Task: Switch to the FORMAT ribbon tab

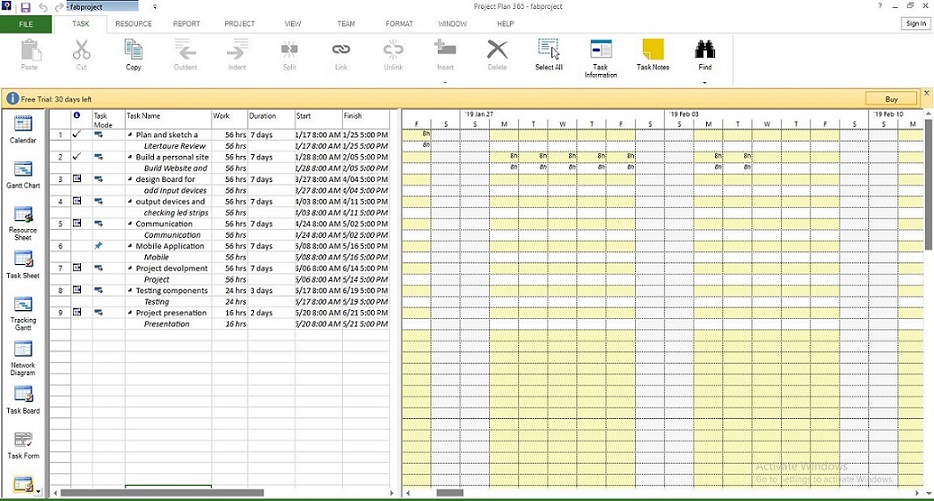Action: (x=399, y=24)
